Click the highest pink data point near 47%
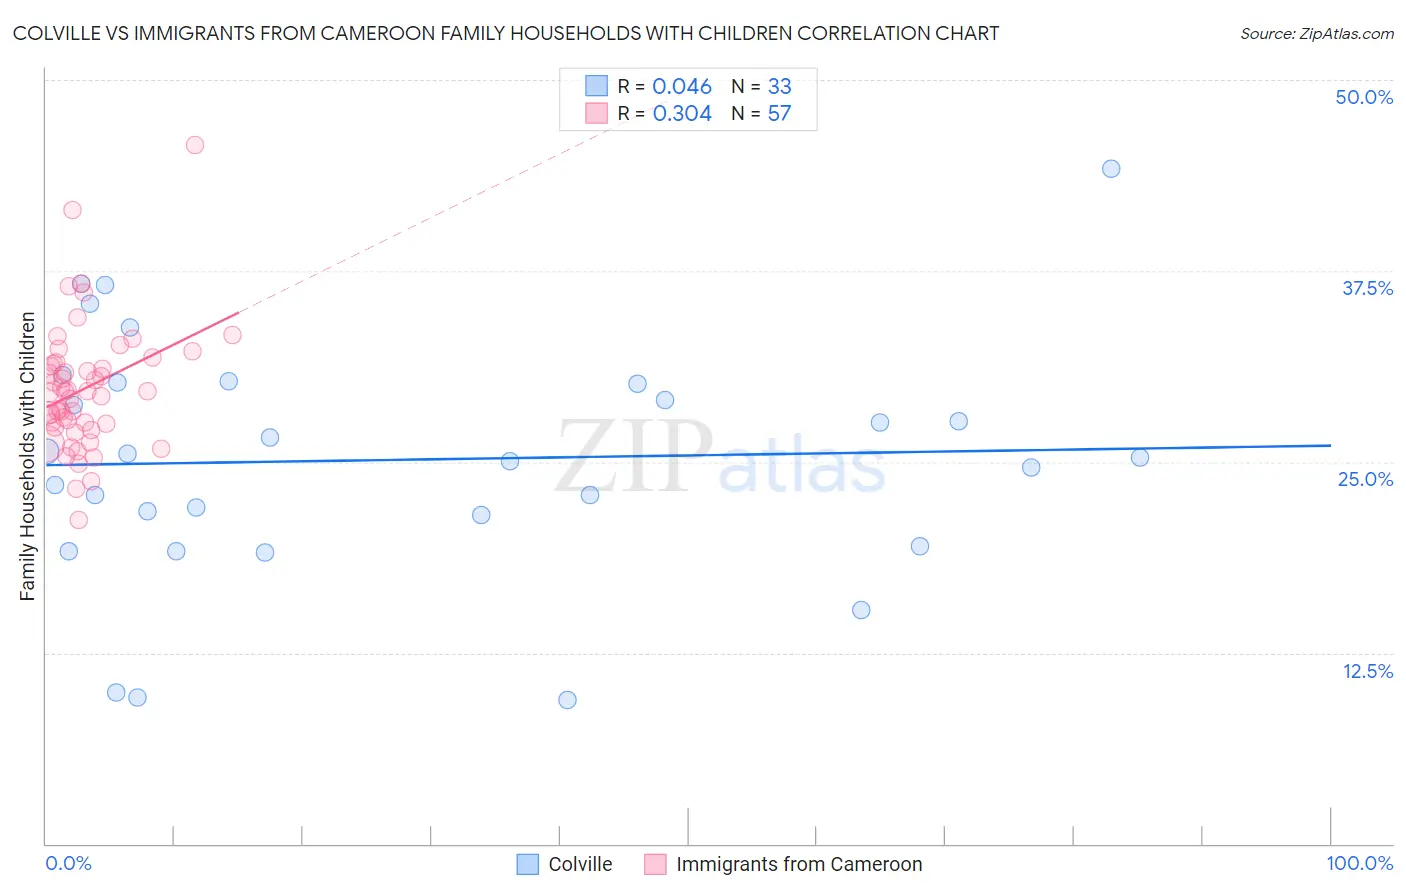Screen dimensions: 1406x892 click(x=195, y=145)
